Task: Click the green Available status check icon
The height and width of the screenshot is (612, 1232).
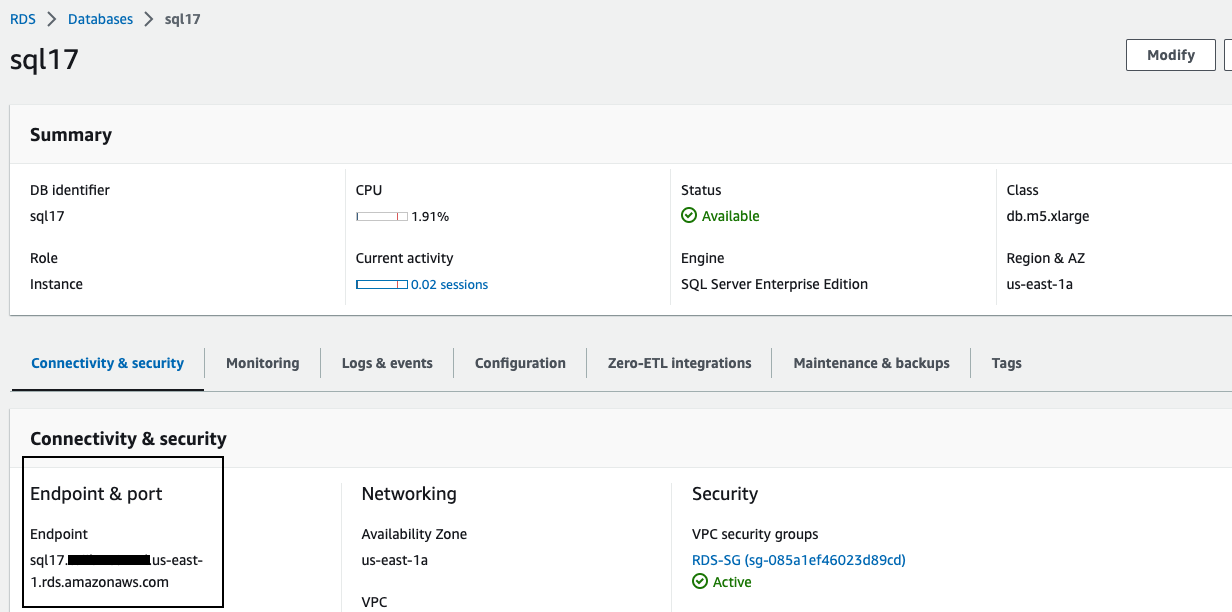Action: tap(689, 216)
